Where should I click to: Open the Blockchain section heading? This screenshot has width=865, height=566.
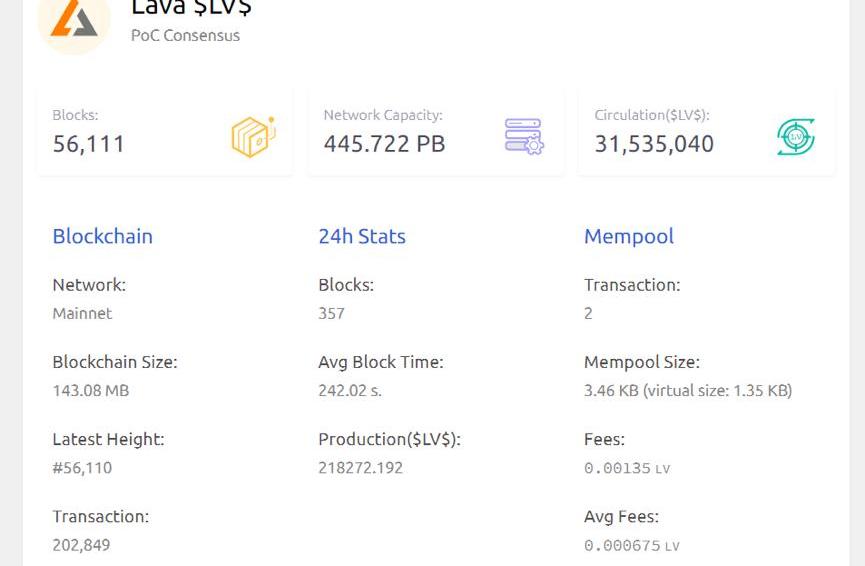pos(103,236)
